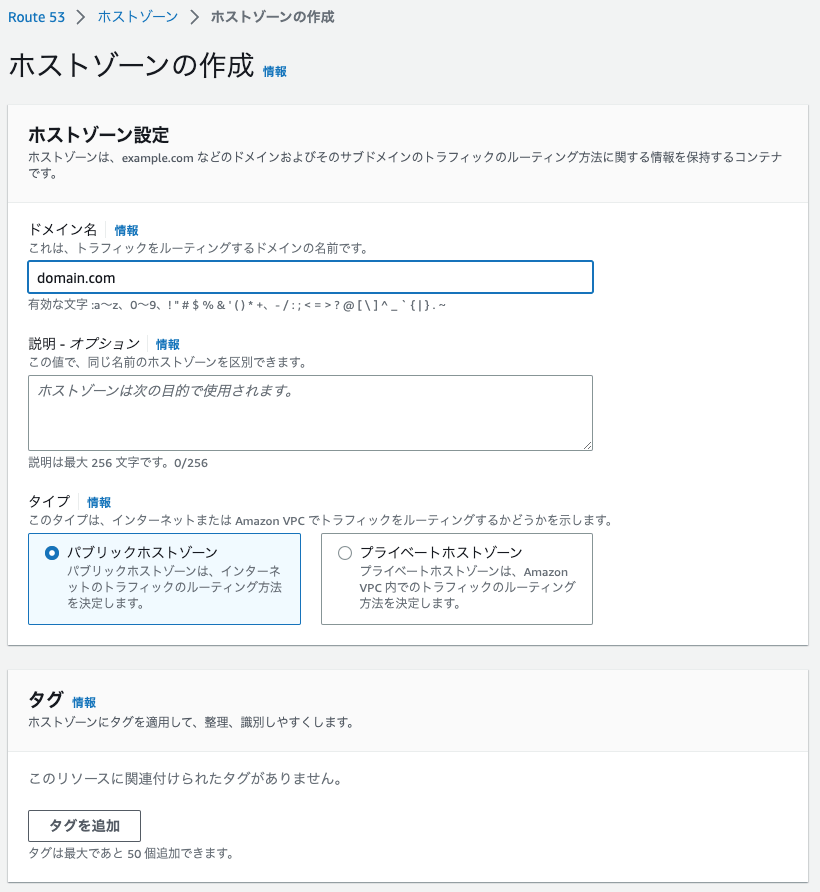
Task: Open 情報 link beside 説明 - オプション
Action: point(167,344)
